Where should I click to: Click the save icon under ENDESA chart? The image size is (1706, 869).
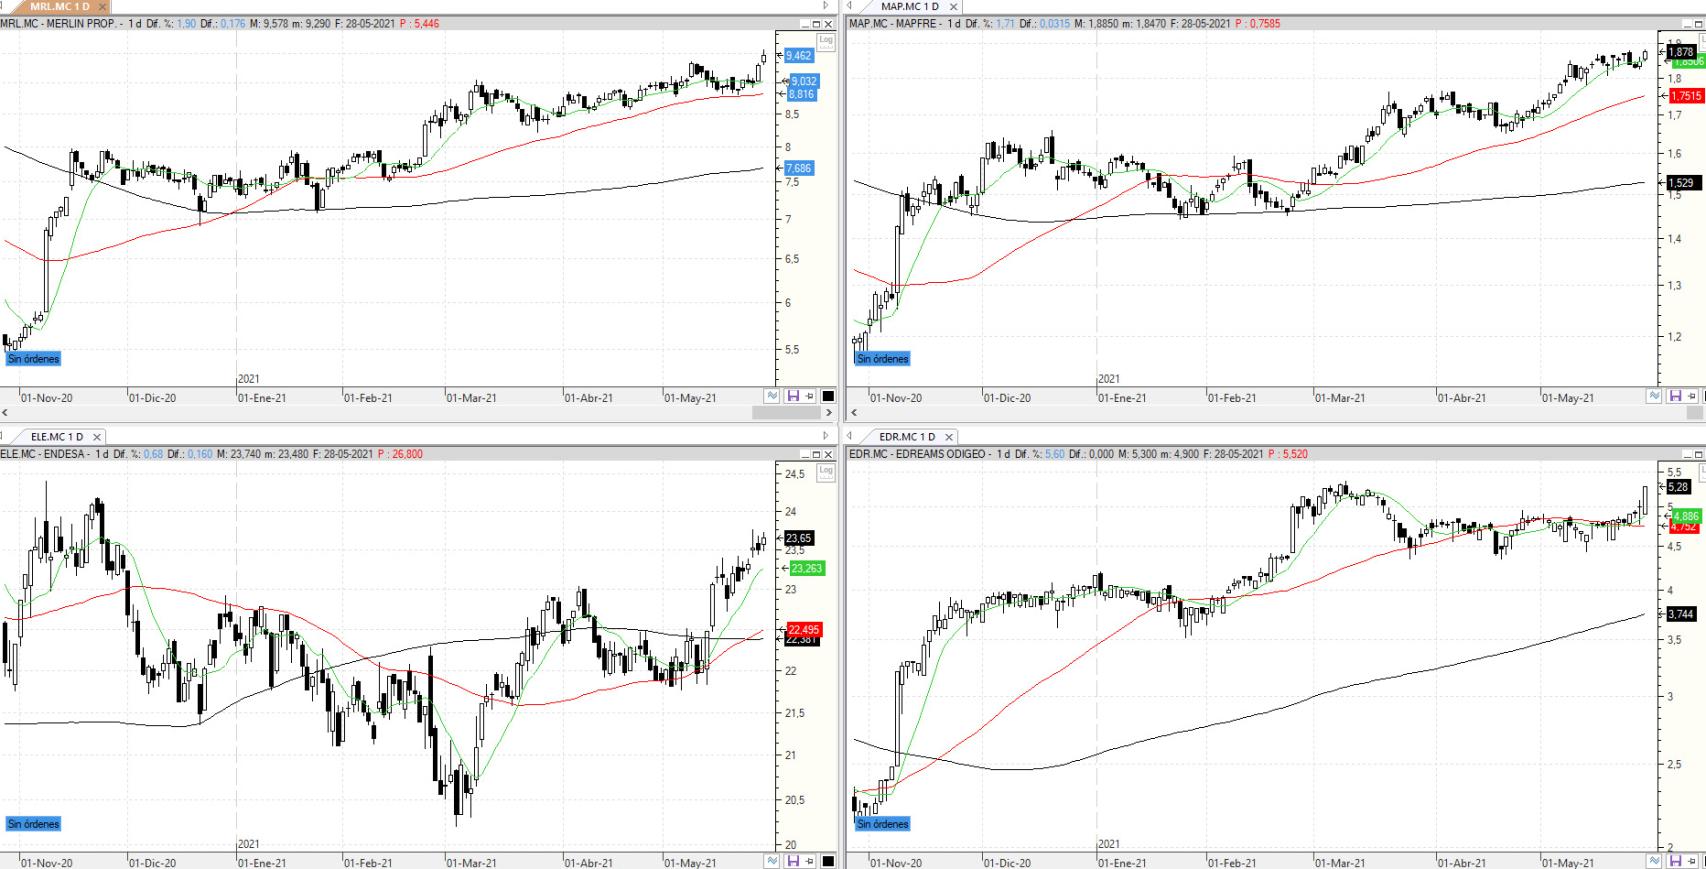click(x=793, y=861)
